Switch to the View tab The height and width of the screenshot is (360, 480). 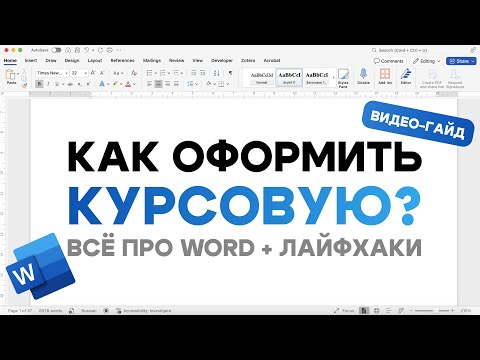coord(197,61)
